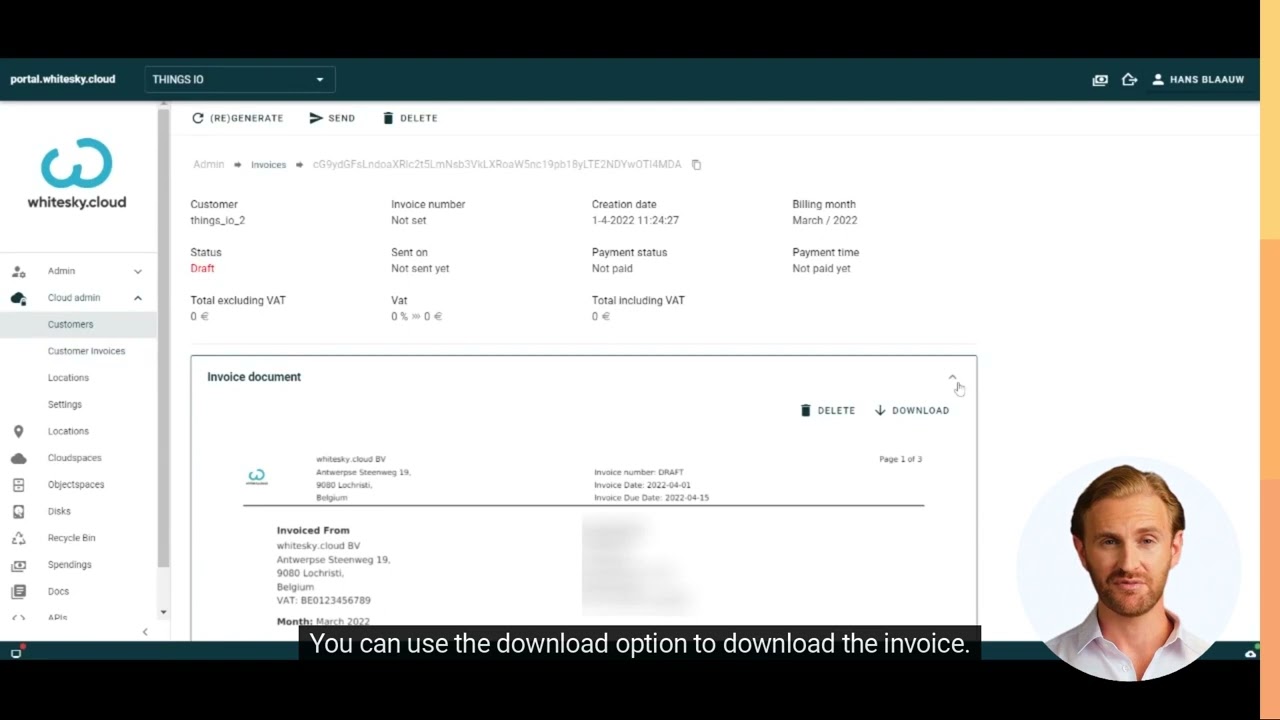Click the things_io_2 customer value
1280x720 pixels.
(x=217, y=221)
